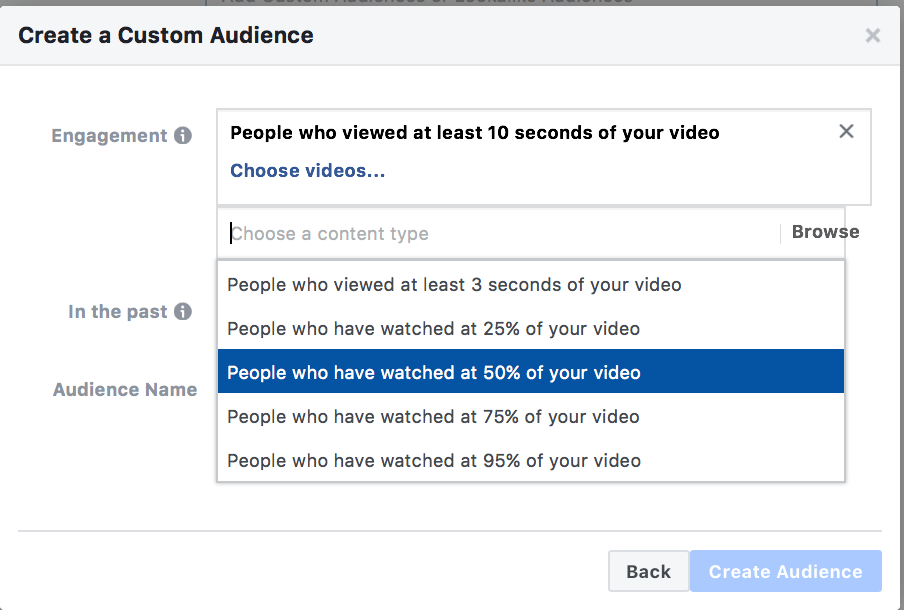Click the Engagement info icon
Screen dimensions: 904x610
183,136
